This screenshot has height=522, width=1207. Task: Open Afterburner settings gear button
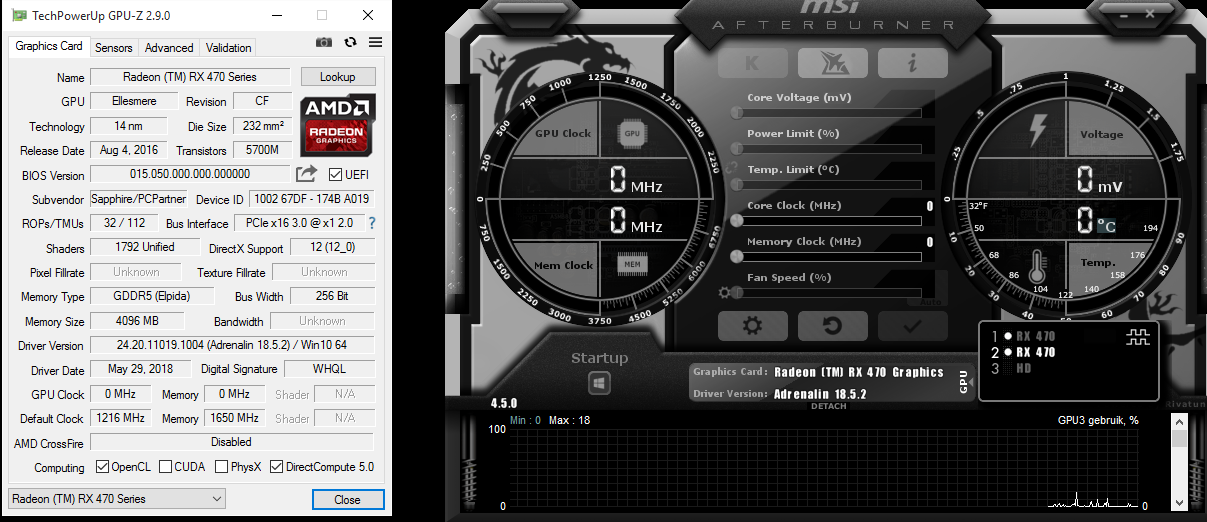point(752,325)
